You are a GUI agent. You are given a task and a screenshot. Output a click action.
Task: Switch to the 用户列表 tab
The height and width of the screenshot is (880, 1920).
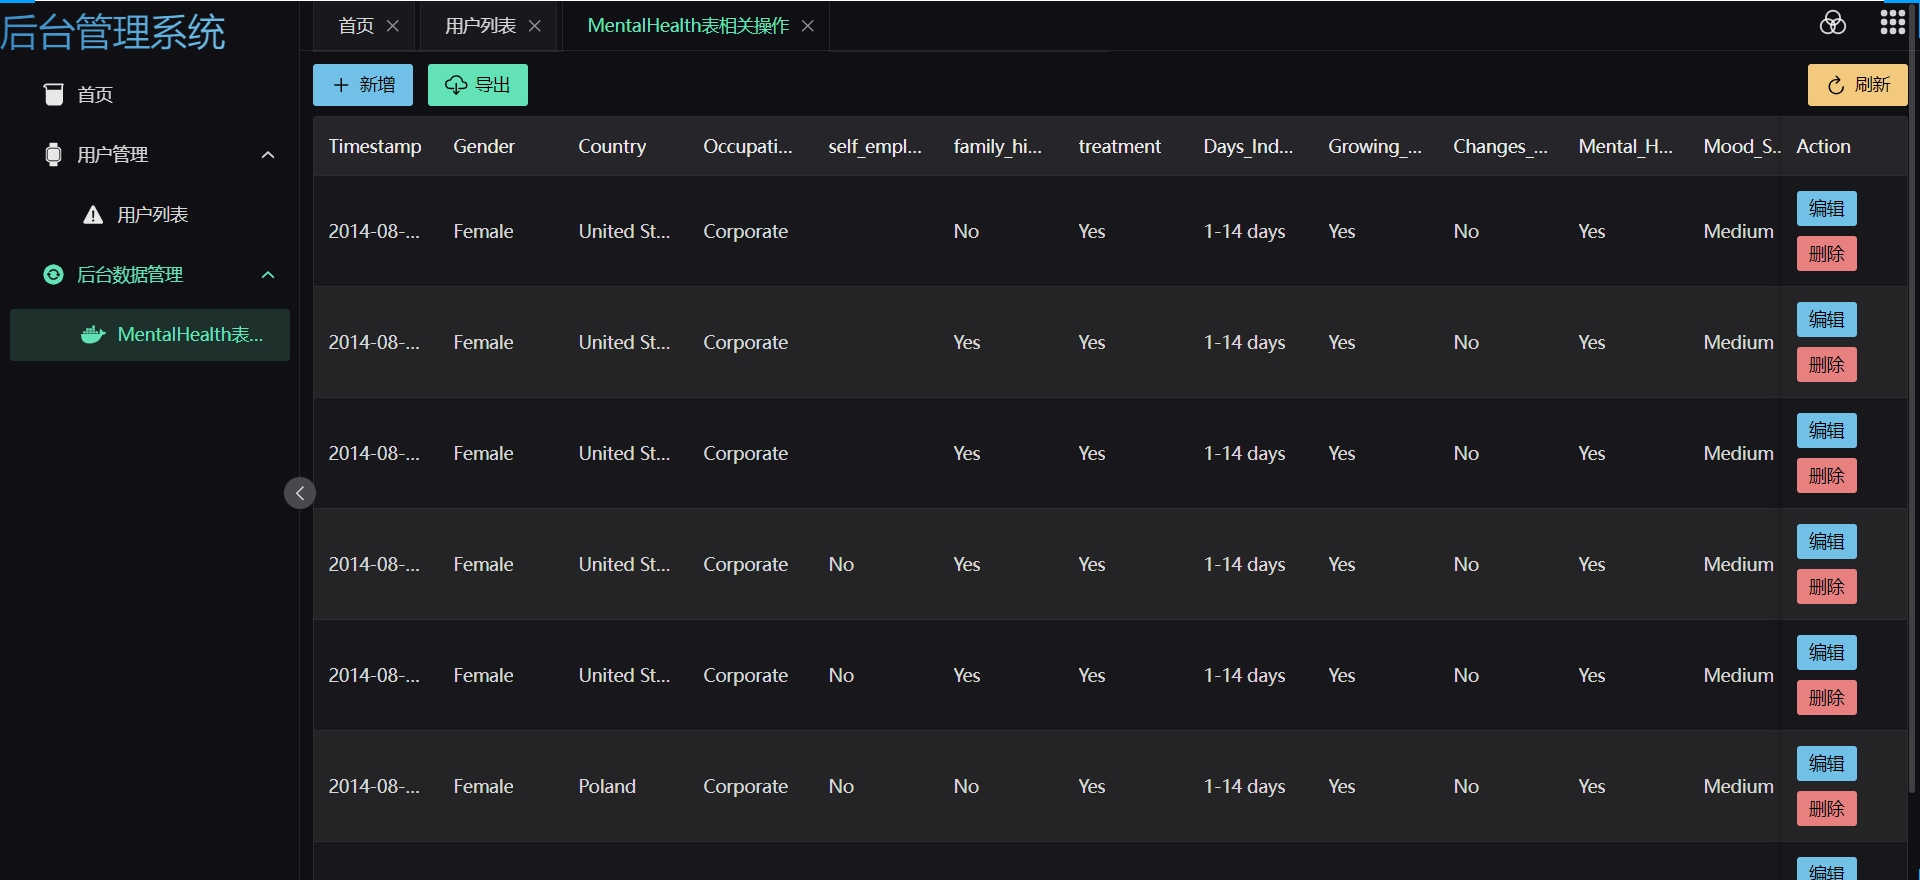click(x=481, y=26)
